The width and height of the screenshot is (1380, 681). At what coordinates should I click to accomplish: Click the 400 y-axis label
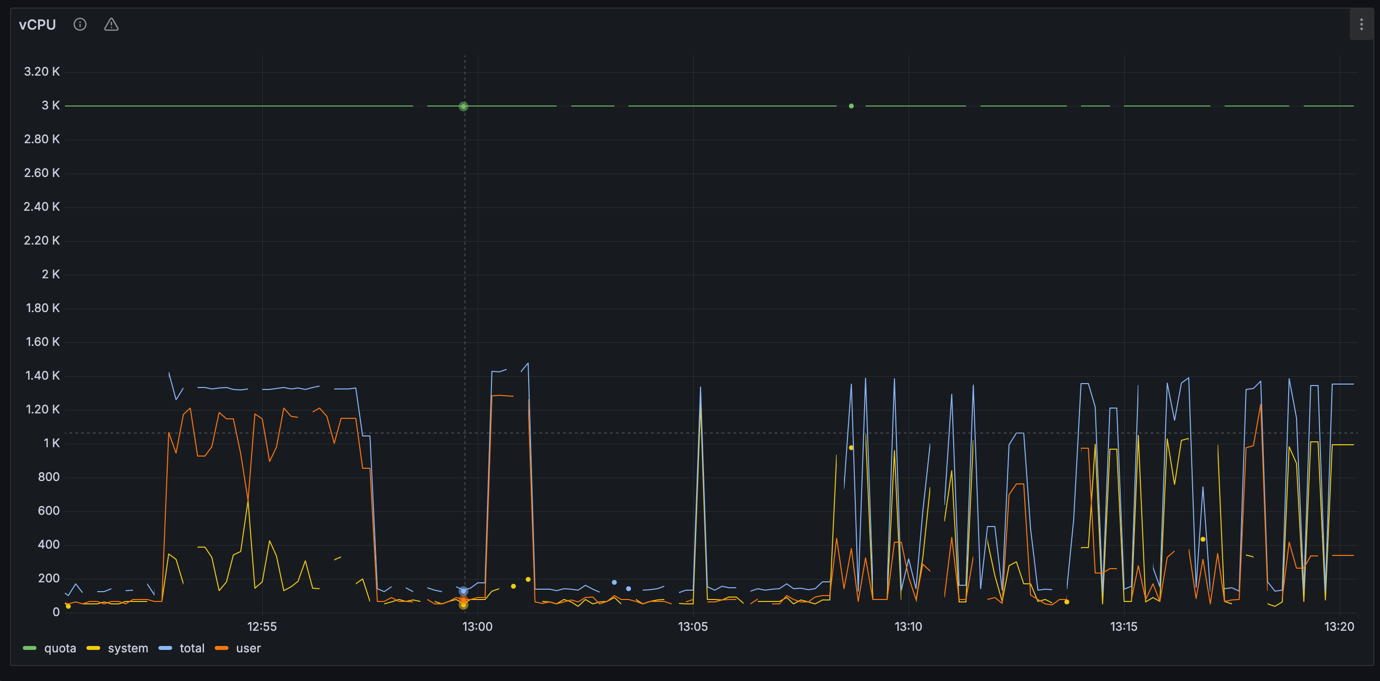49,545
